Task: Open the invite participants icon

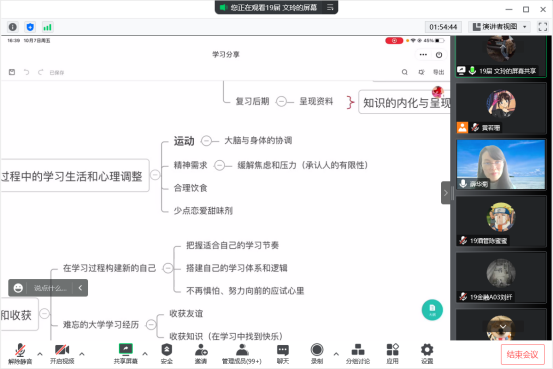Action: [x=201, y=353]
